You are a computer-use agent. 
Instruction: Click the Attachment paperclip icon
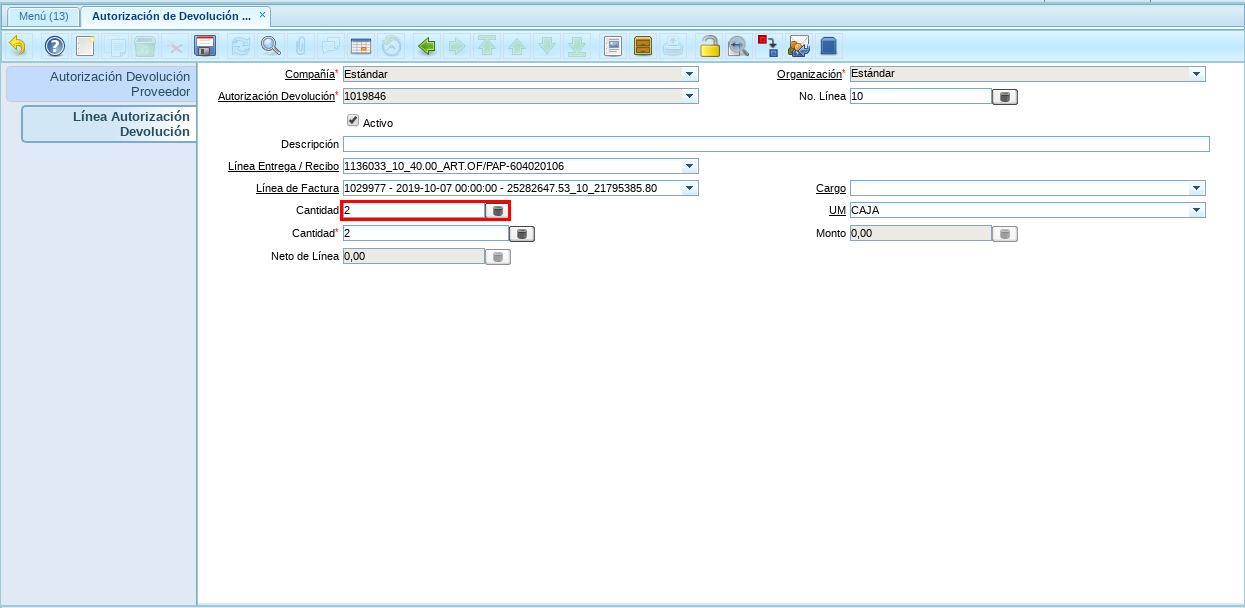point(300,46)
